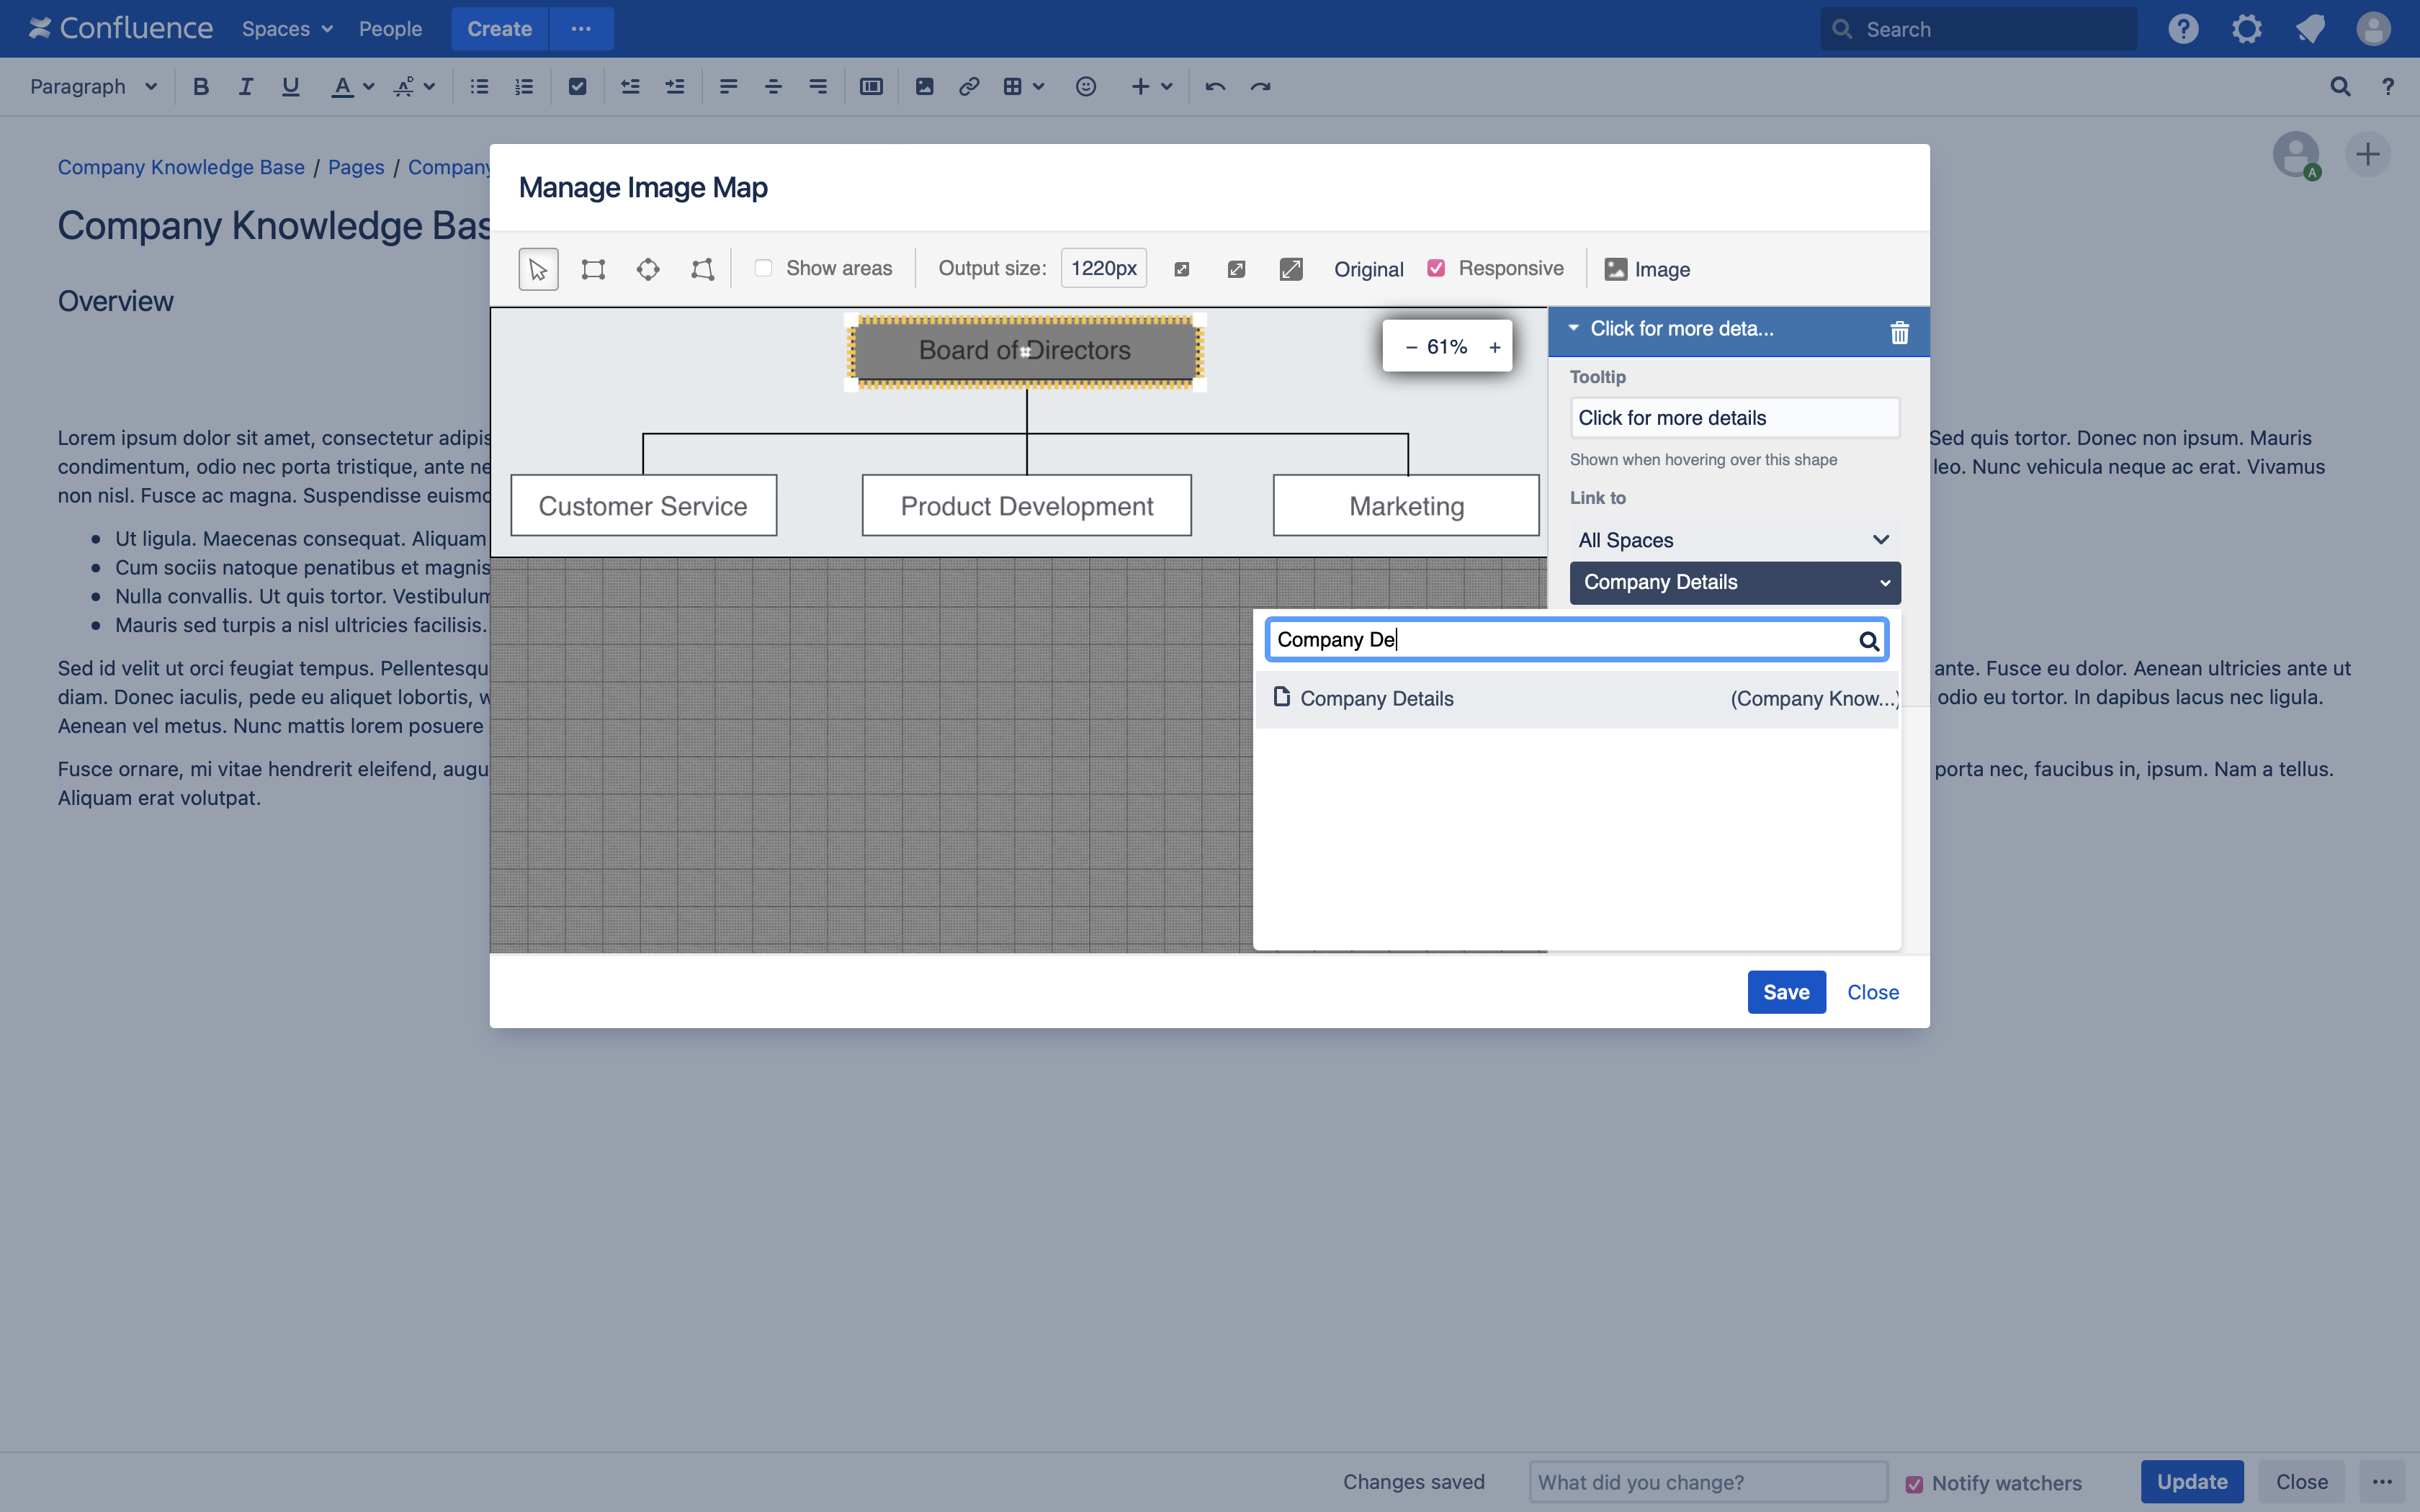Select the rectangle shape tool
Screen dimensions: 2420x1512
pyautogui.click(x=593, y=269)
